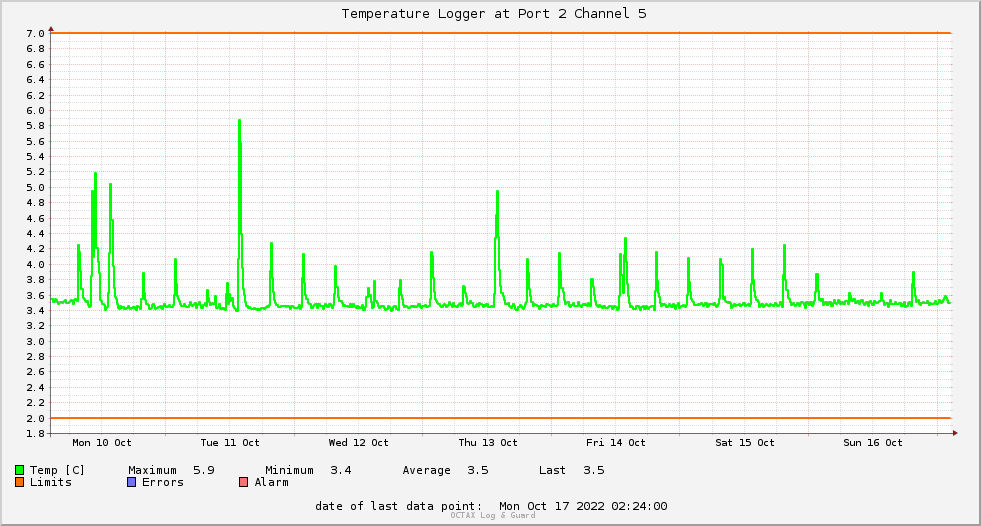Click the green Temp [C] legend swatch
The height and width of the screenshot is (526, 981).
(19, 470)
